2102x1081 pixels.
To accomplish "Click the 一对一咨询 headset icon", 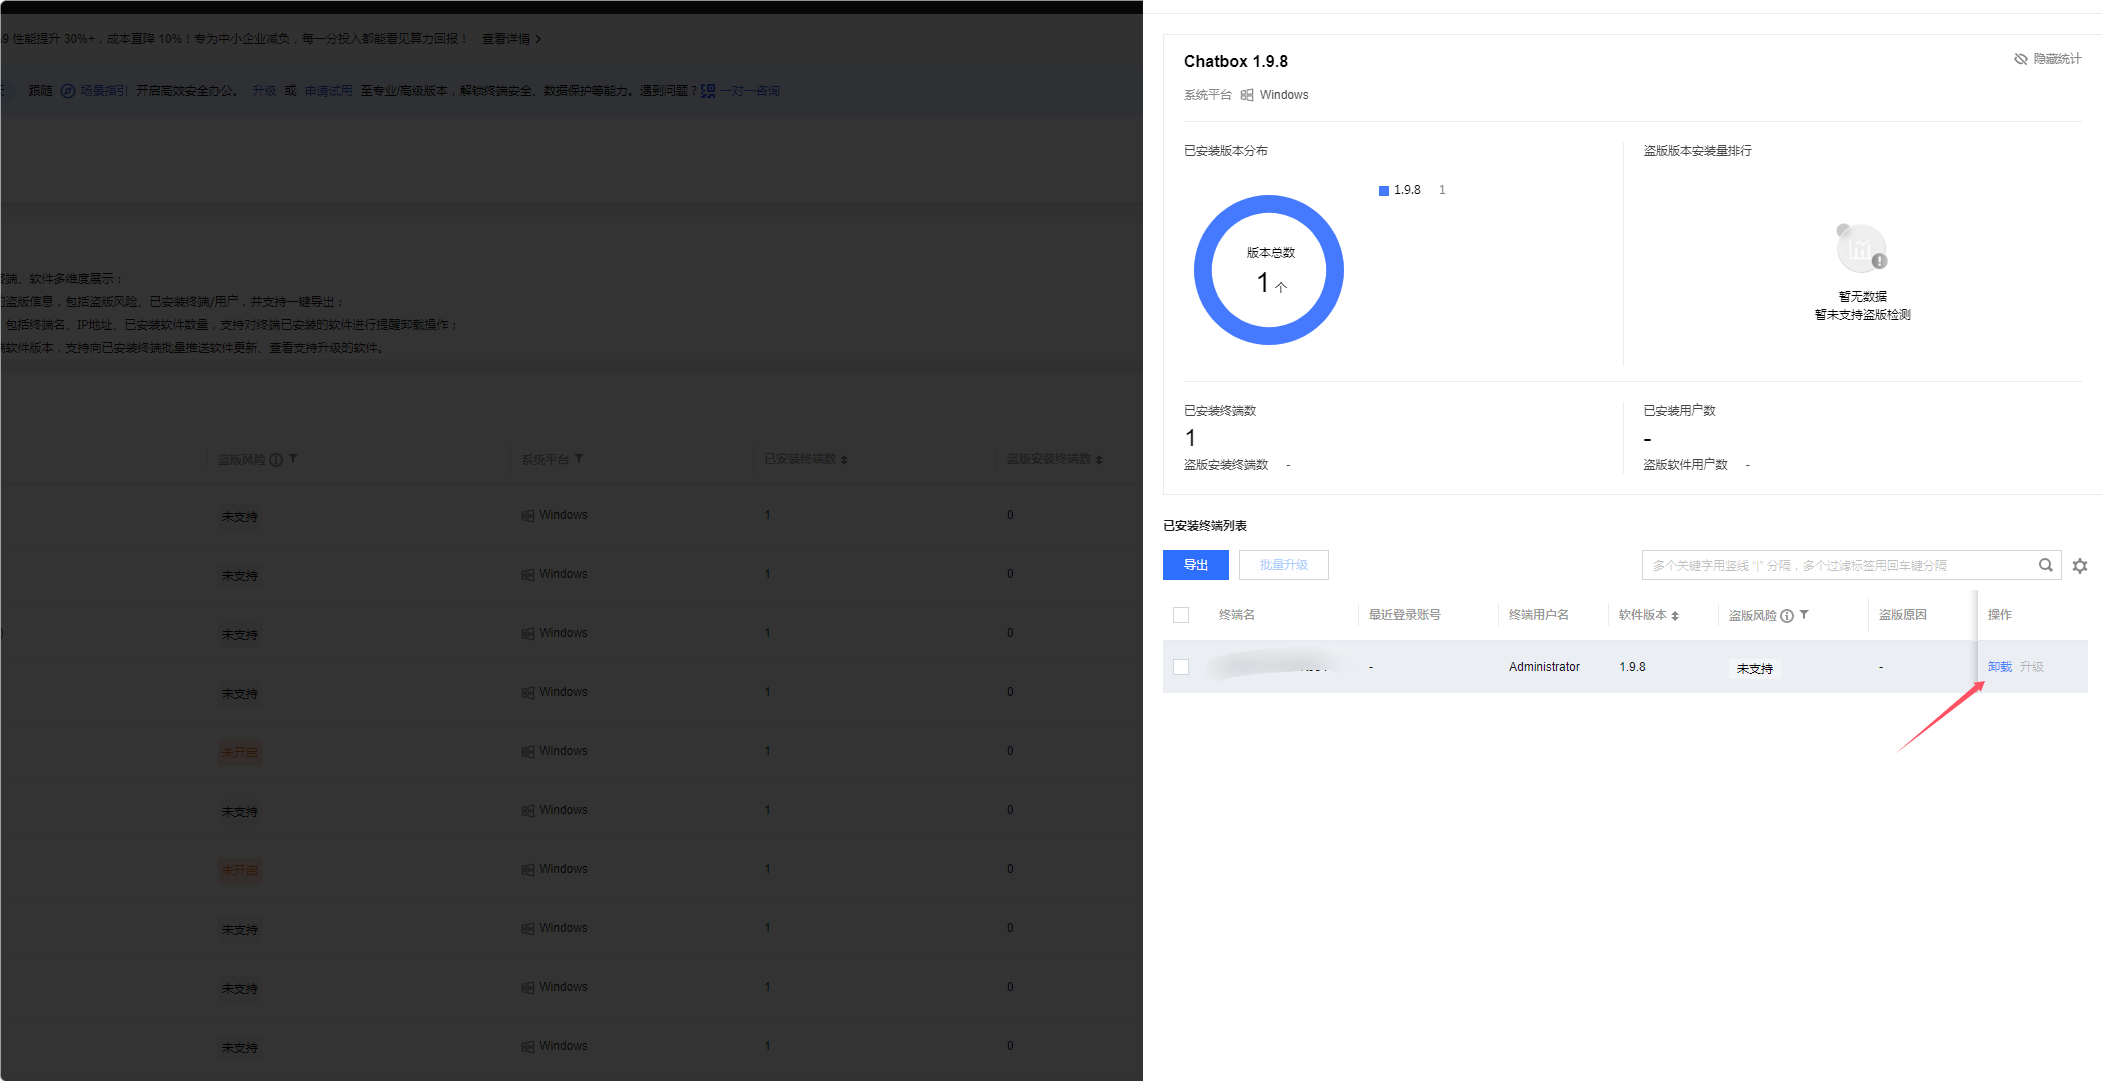I will click(708, 91).
